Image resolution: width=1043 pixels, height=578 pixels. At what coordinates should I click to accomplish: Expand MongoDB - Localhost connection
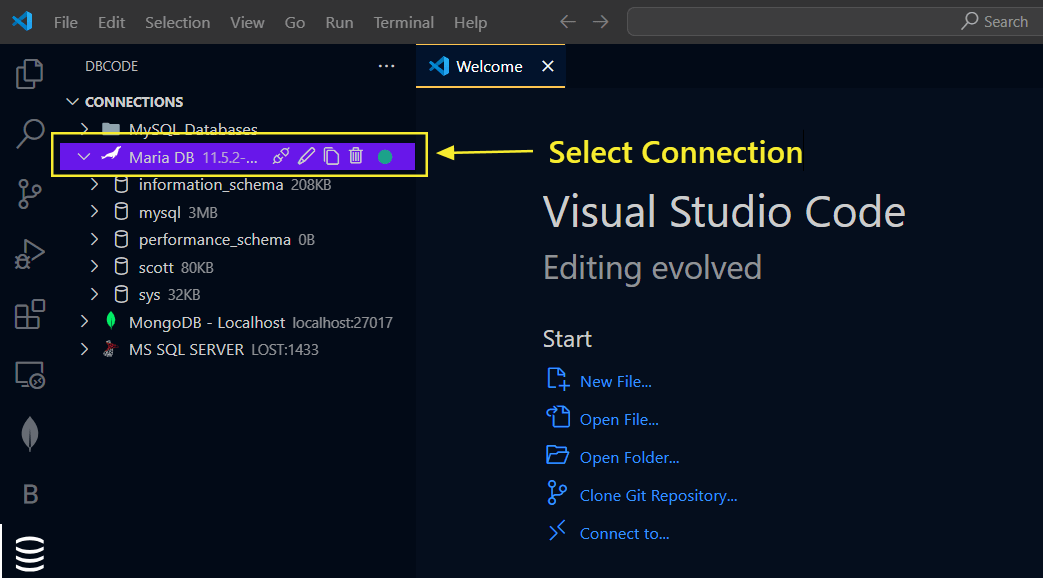(84, 321)
